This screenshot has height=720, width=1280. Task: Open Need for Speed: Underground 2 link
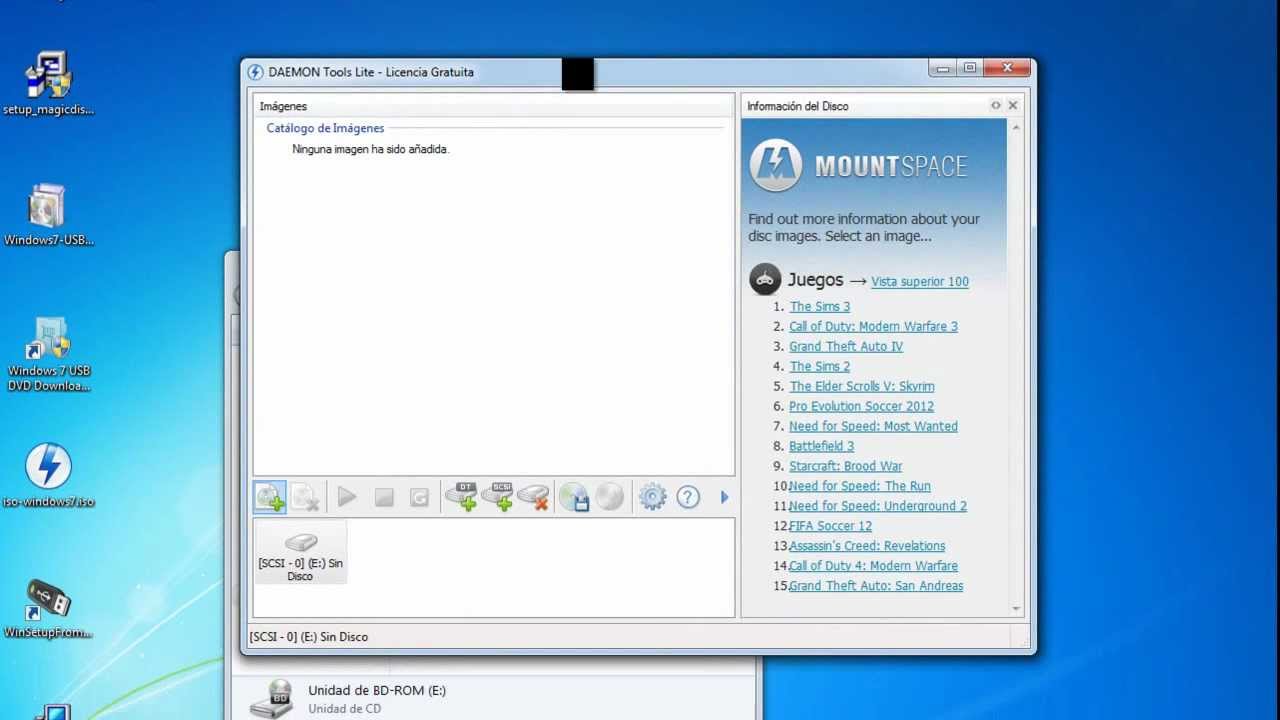pyautogui.click(x=878, y=507)
